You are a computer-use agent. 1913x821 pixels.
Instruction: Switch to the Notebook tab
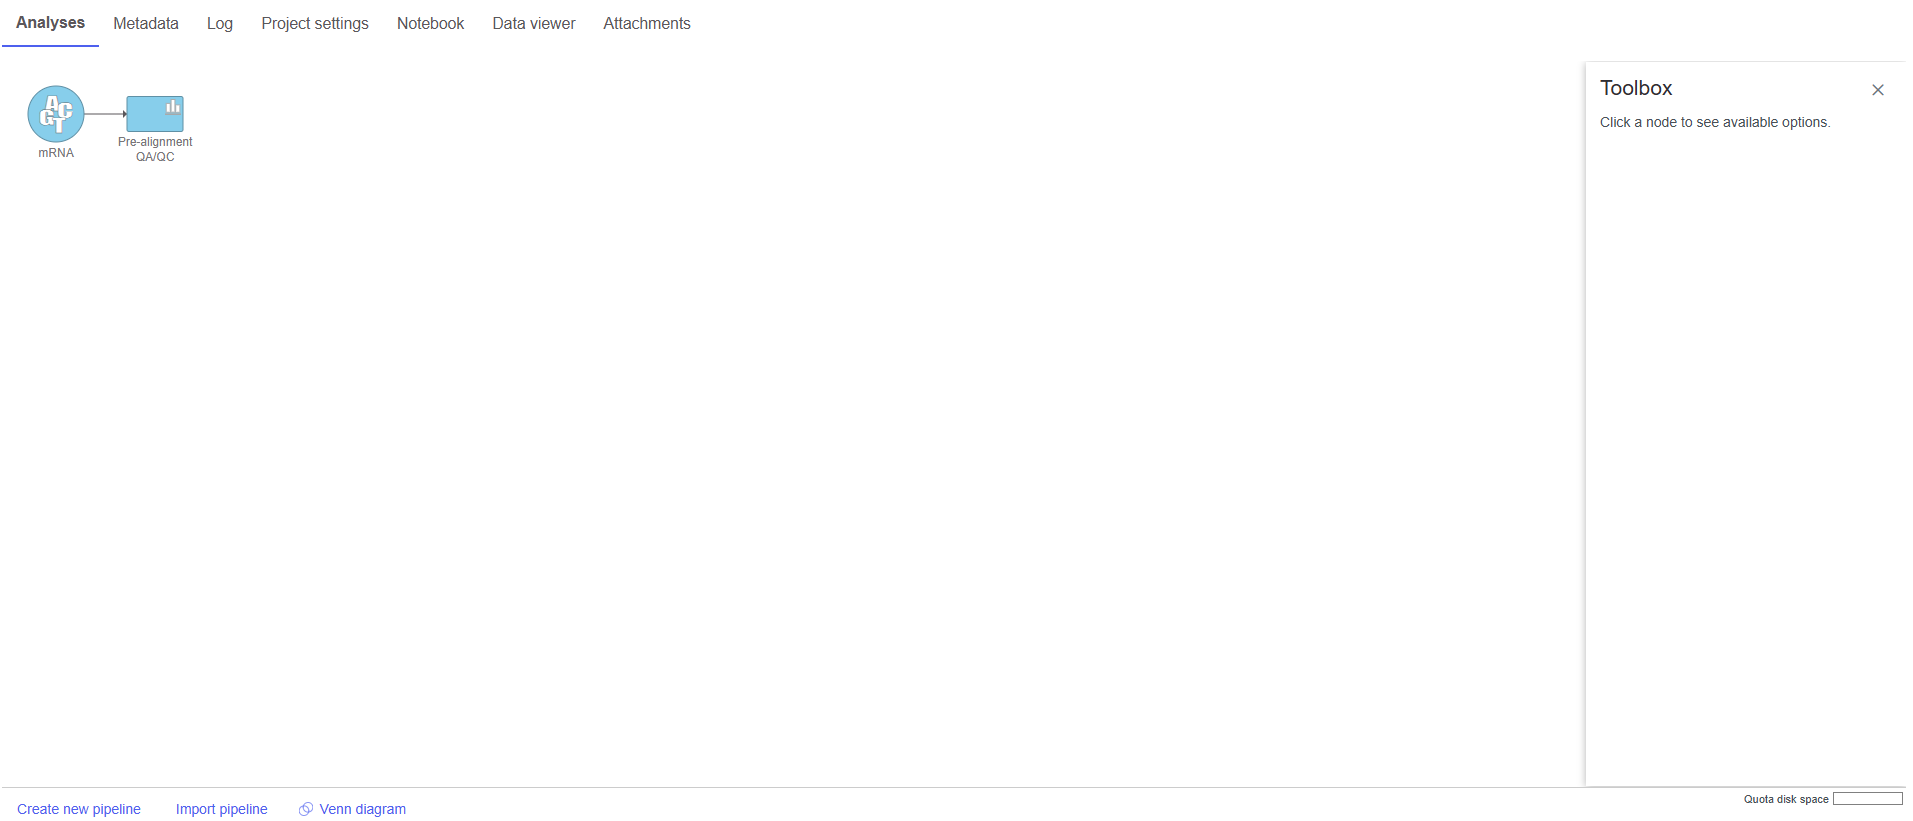coord(430,23)
